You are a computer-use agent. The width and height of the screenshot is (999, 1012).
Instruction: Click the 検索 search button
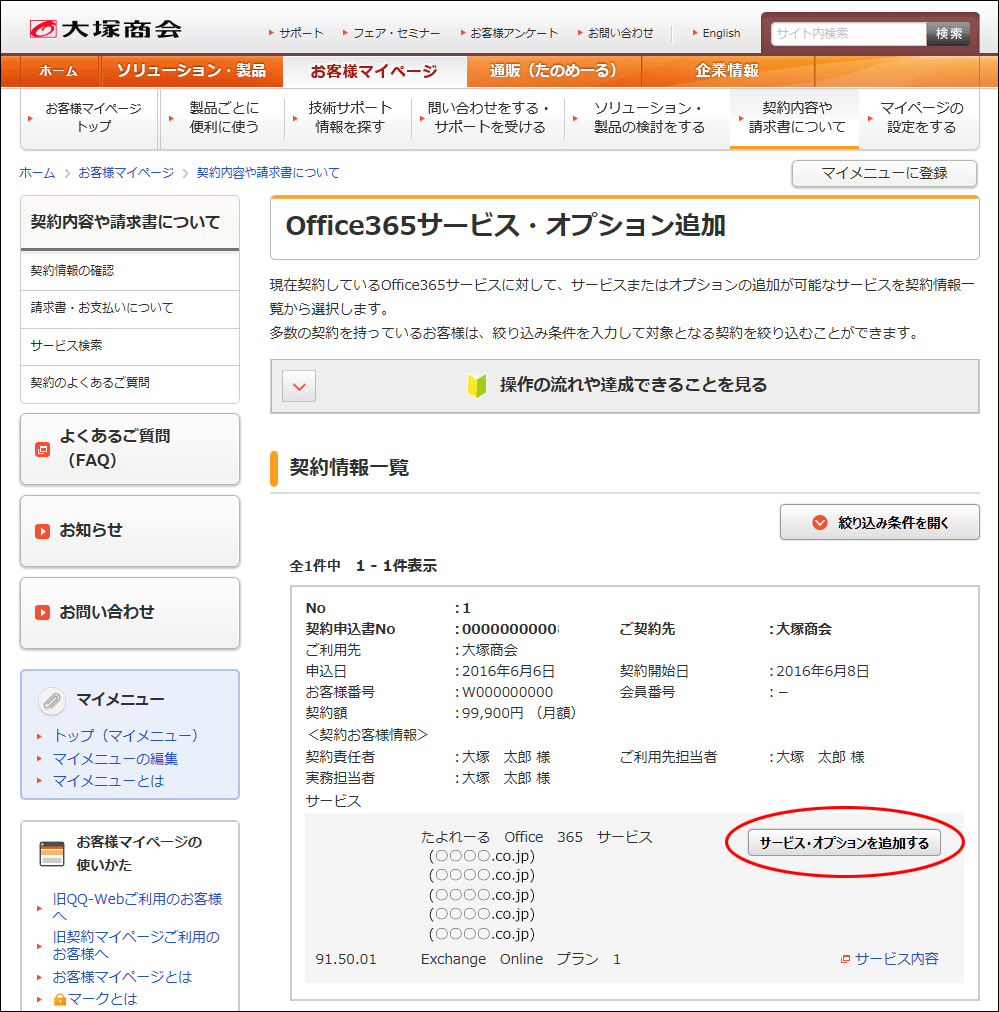point(949,34)
